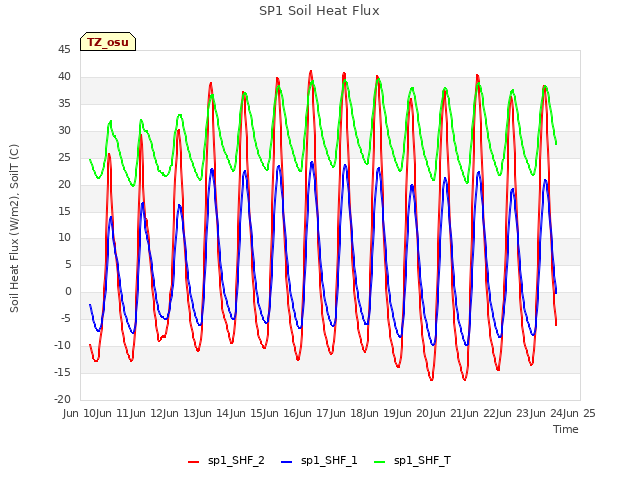Click the -10 y-axis tick label
The width and height of the screenshot is (640, 480).
click(62, 346)
